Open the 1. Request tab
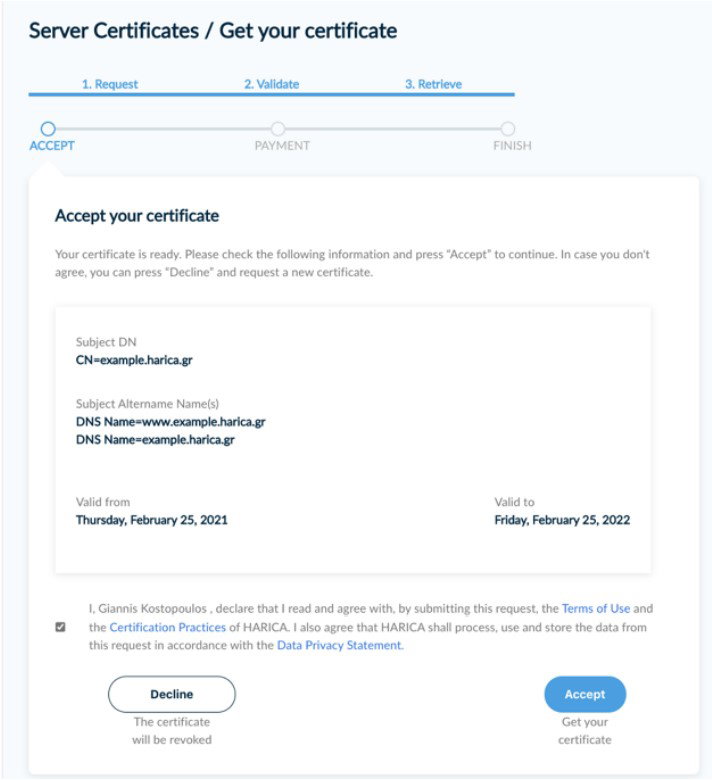712x780 pixels. pos(110,84)
